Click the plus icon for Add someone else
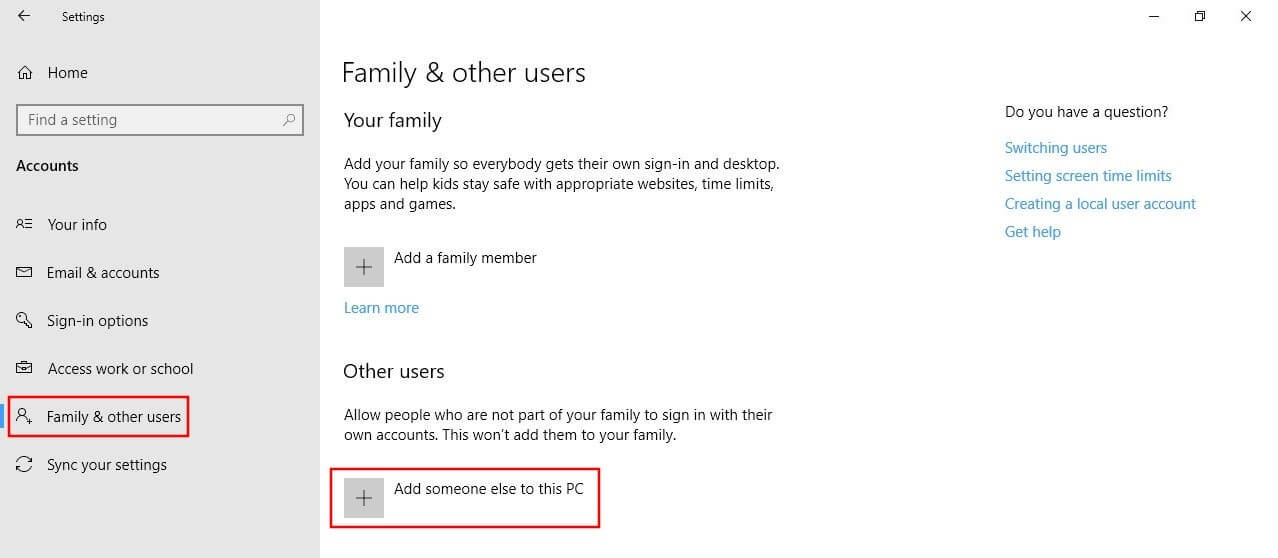The image size is (1278, 558). pos(364,498)
